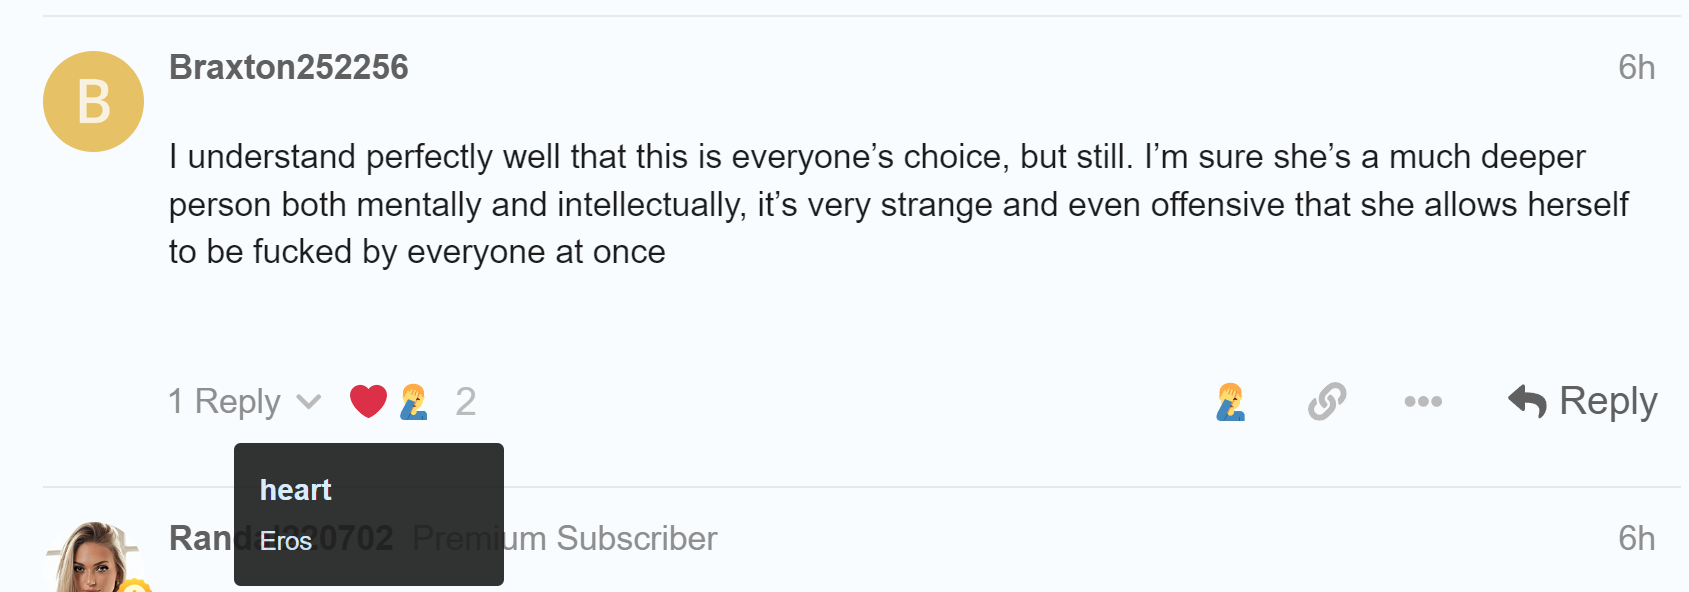Expand the "1 Reply" thread
This screenshot has height=592, width=1689.
pos(224,402)
